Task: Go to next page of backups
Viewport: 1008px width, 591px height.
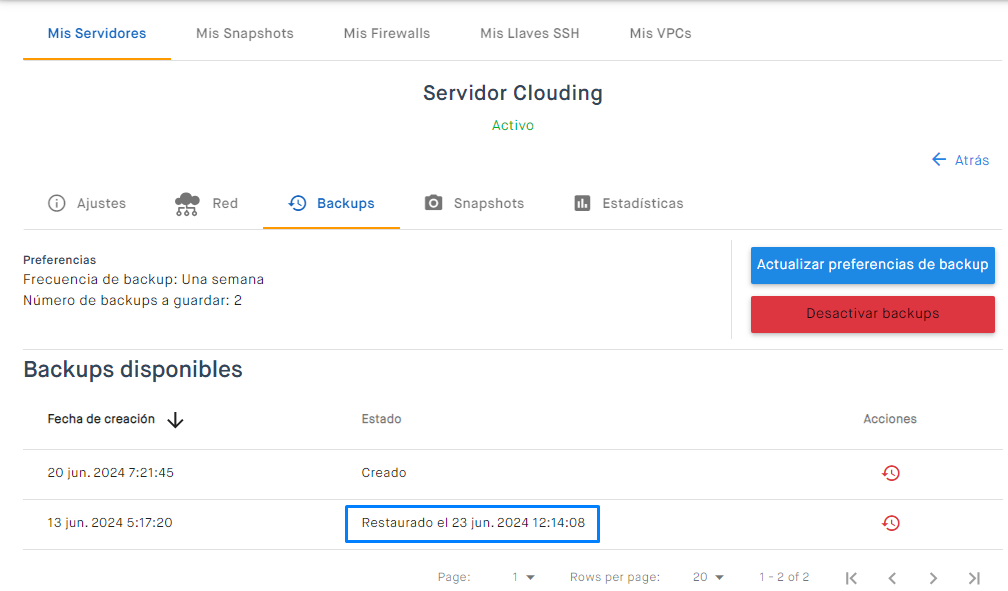Action: (x=933, y=578)
